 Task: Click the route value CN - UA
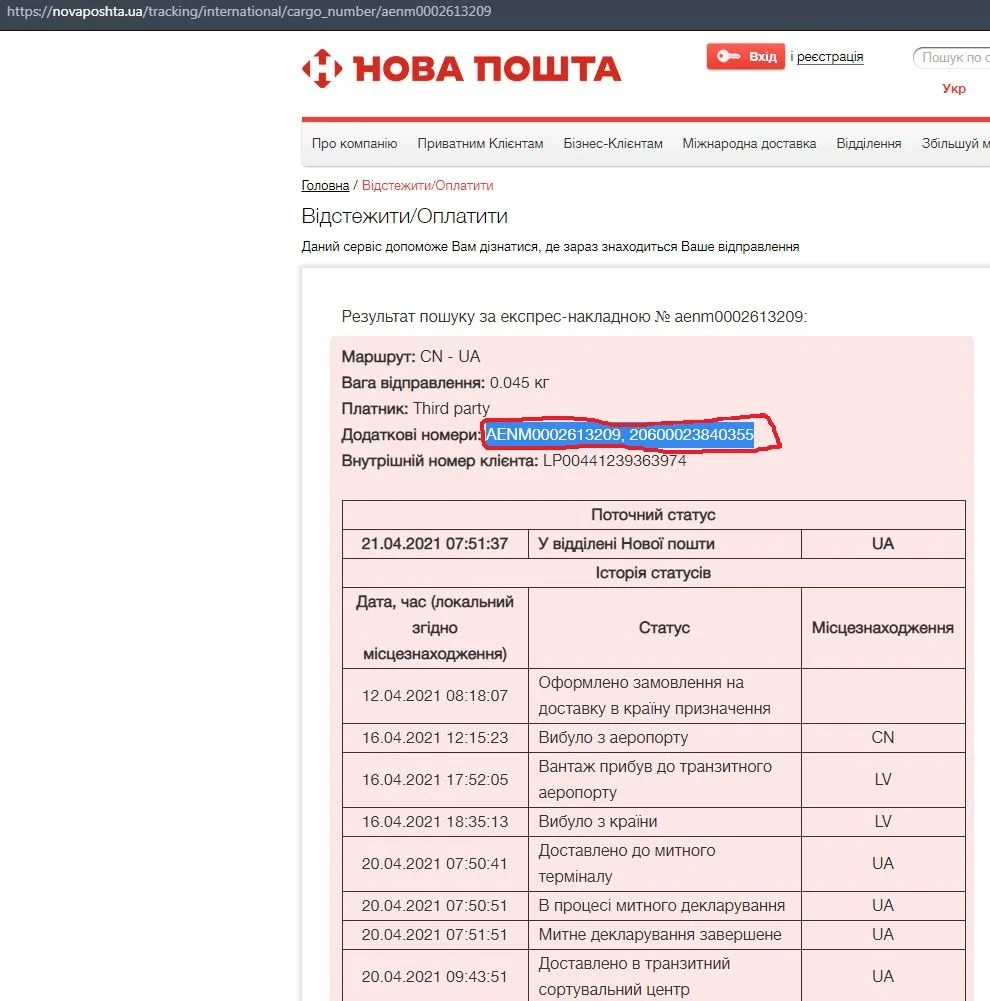tap(450, 356)
